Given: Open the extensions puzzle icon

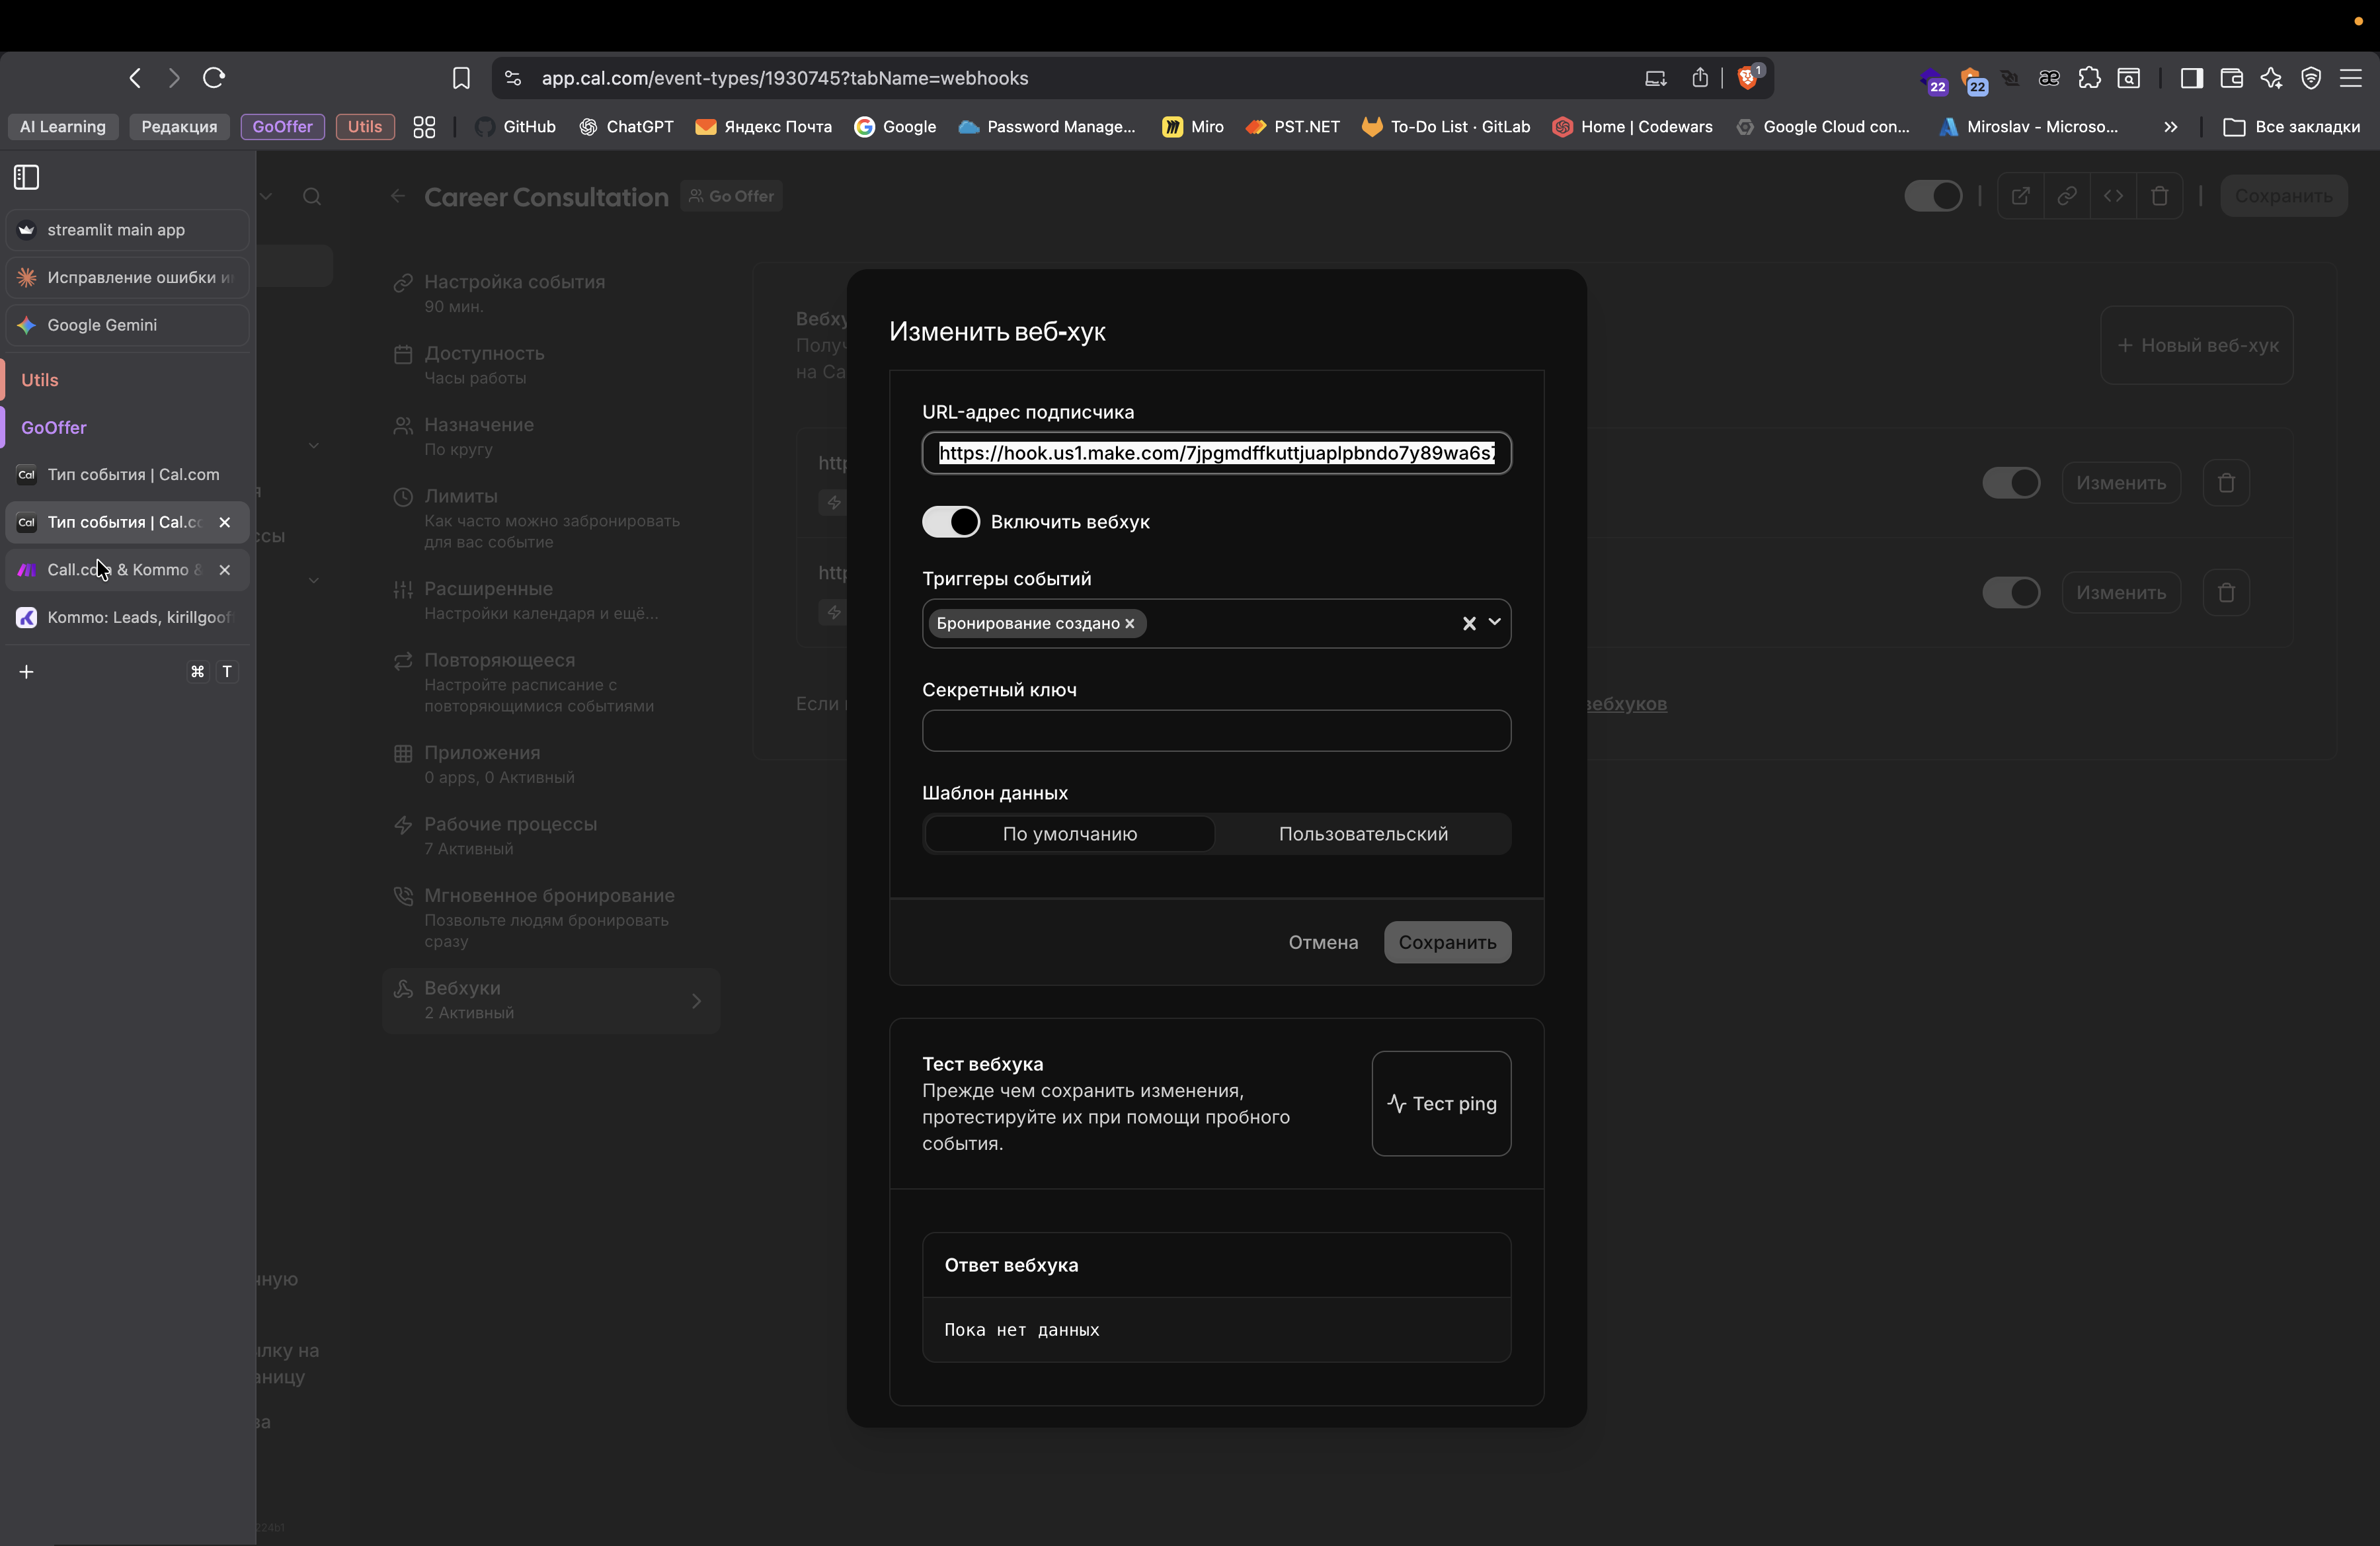Looking at the screenshot, I should pyautogui.click(x=2089, y=78).
